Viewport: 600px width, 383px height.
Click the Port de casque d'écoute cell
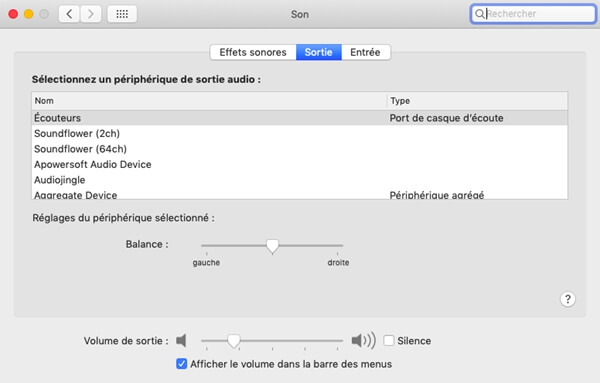(x=446, y=118)
